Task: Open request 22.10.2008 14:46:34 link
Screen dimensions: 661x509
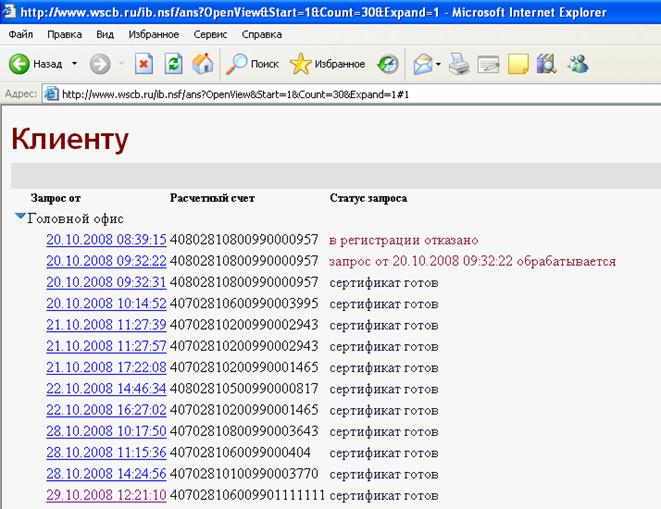Action: tap(106, 388)
